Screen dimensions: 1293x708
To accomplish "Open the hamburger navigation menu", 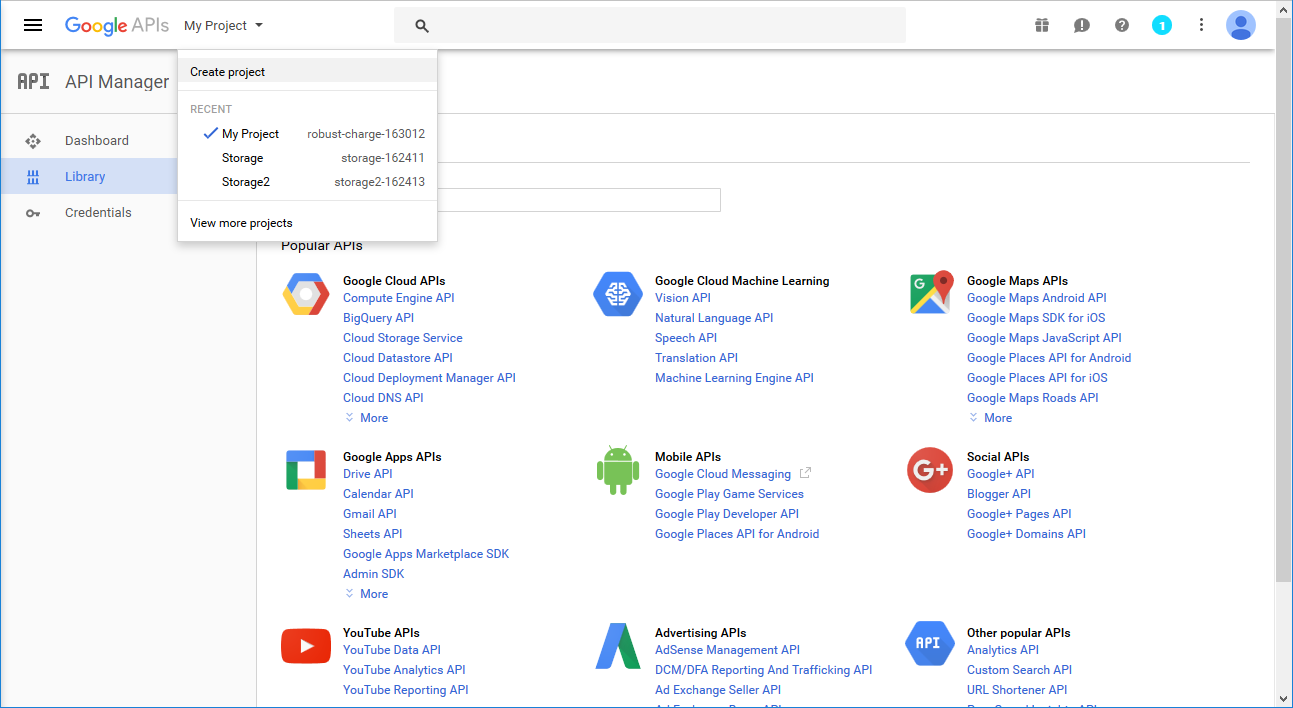I will click(33, 25).
